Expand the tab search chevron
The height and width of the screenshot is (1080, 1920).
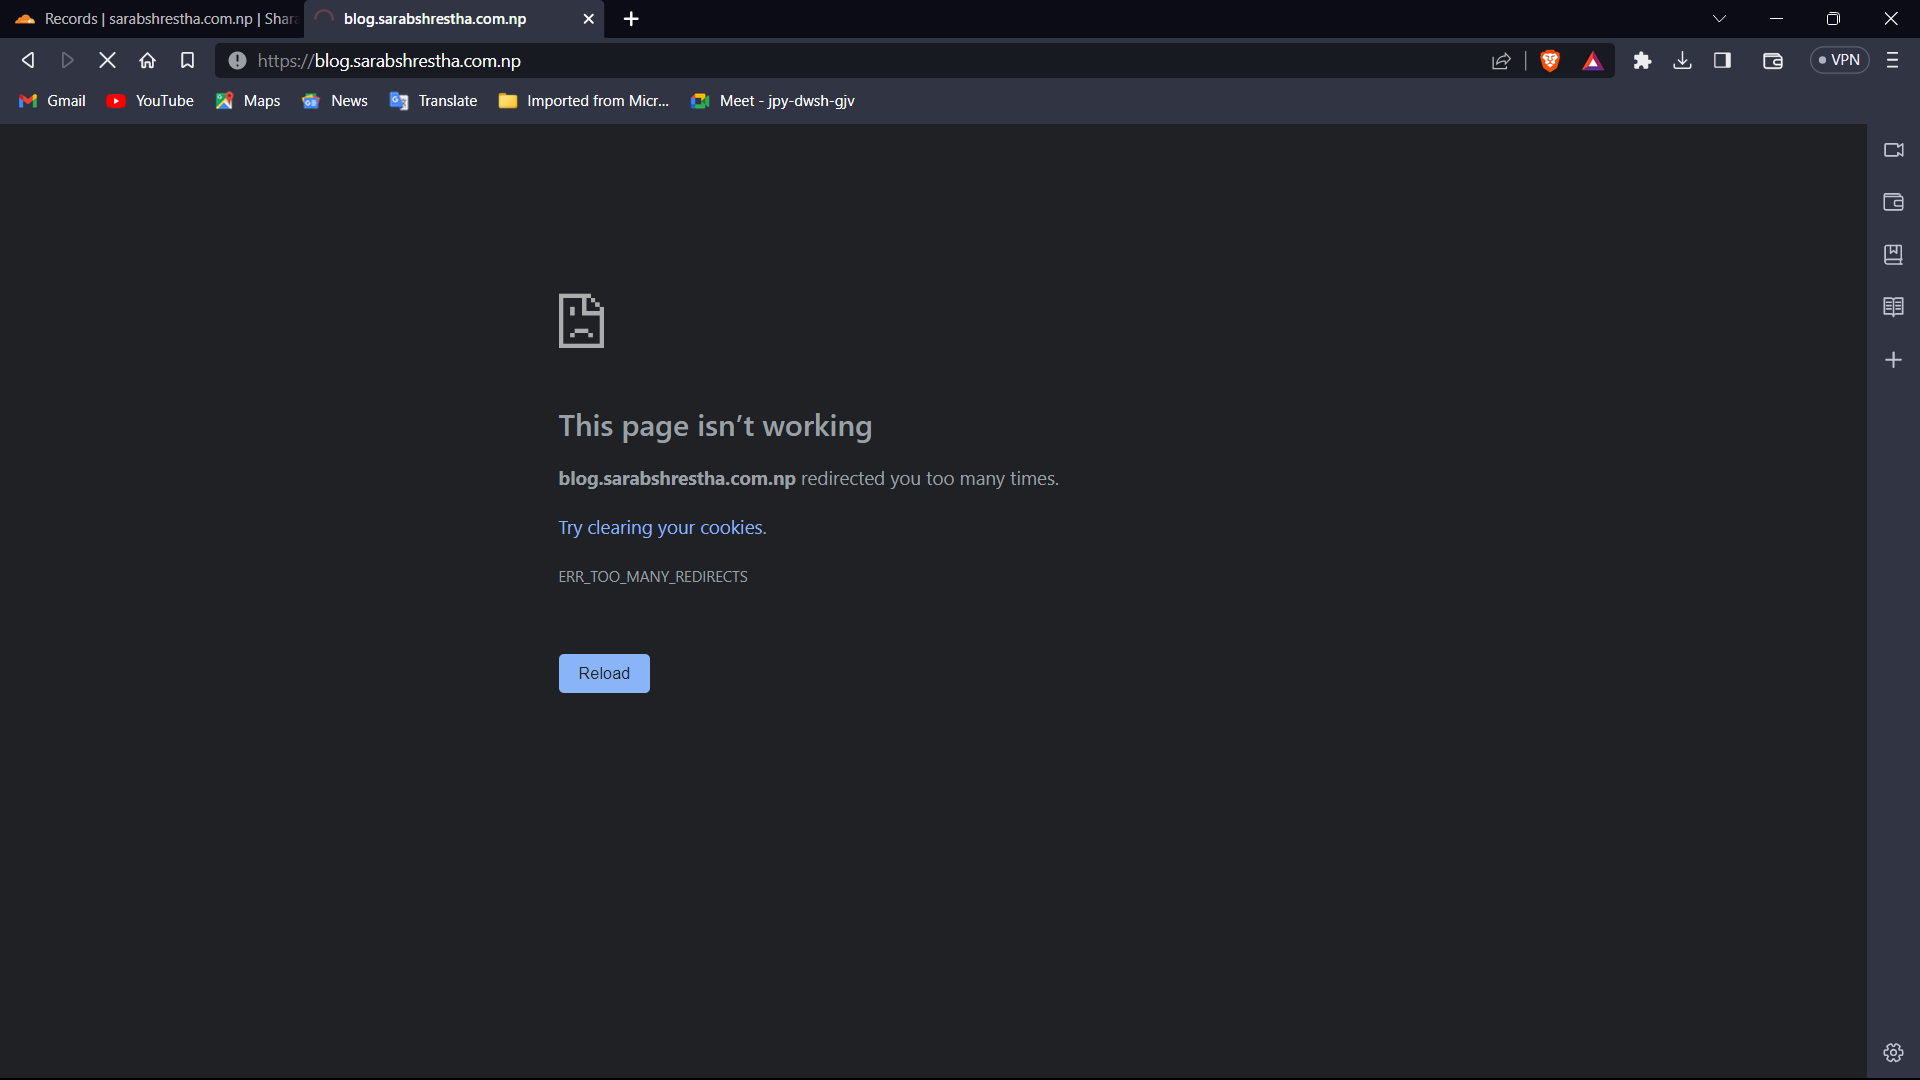coord(1719,19)
